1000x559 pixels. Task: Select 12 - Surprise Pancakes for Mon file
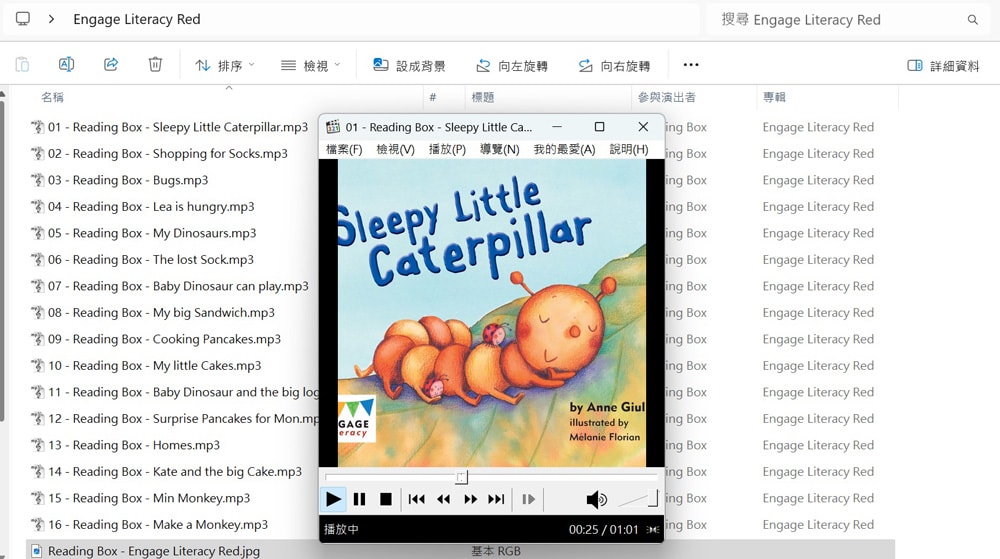click(x=183, y=419)
